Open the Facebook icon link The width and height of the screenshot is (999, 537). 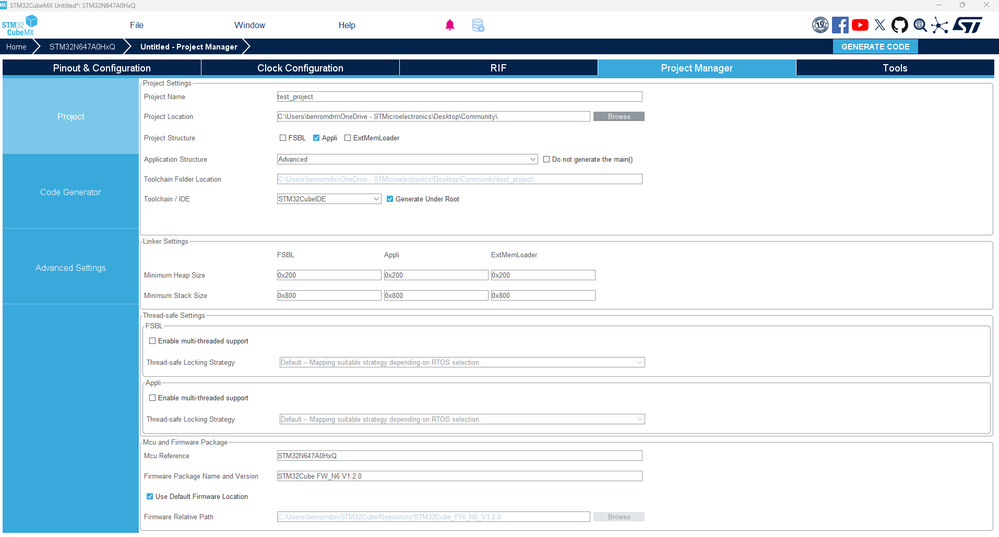(840, 25)
